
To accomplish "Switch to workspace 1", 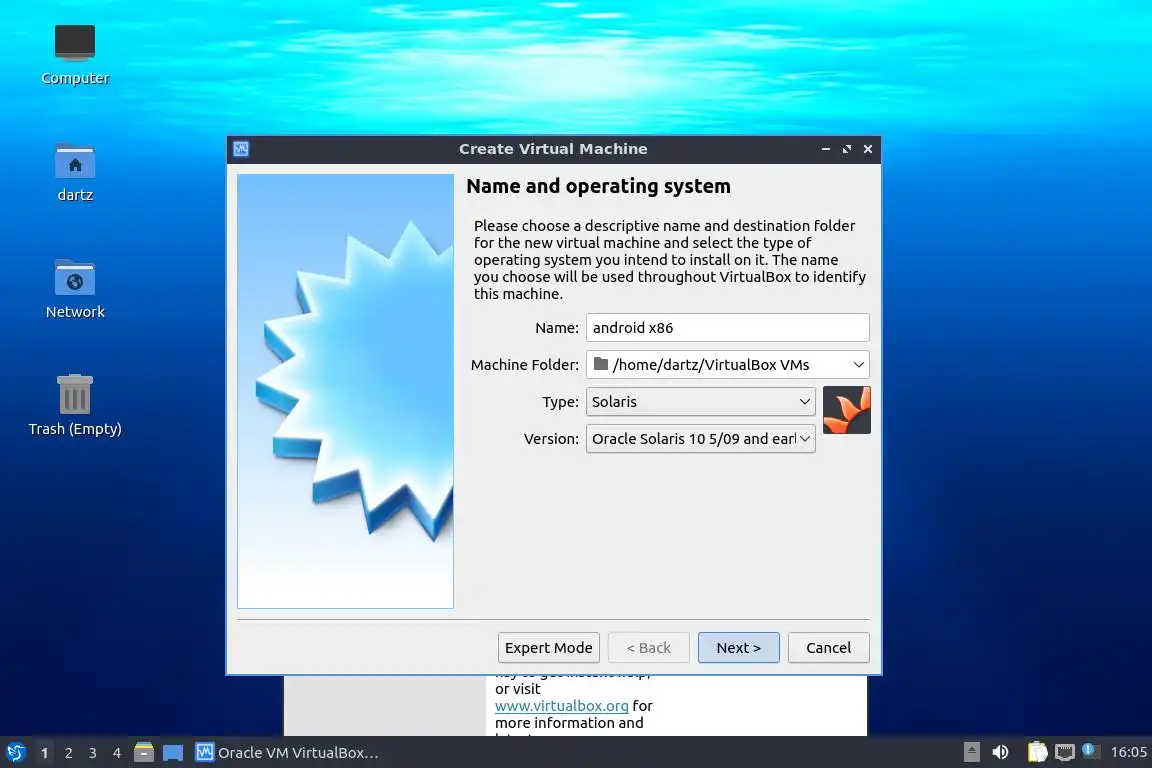I will pyautogui.click(x=45, y=753).
